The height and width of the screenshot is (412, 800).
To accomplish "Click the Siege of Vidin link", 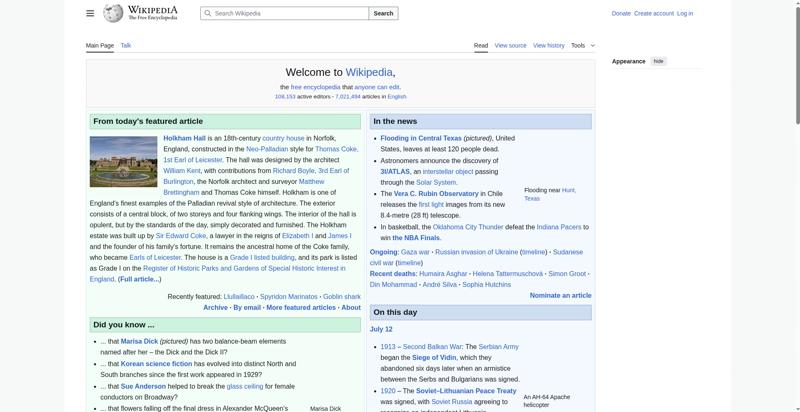I will 434,357.
